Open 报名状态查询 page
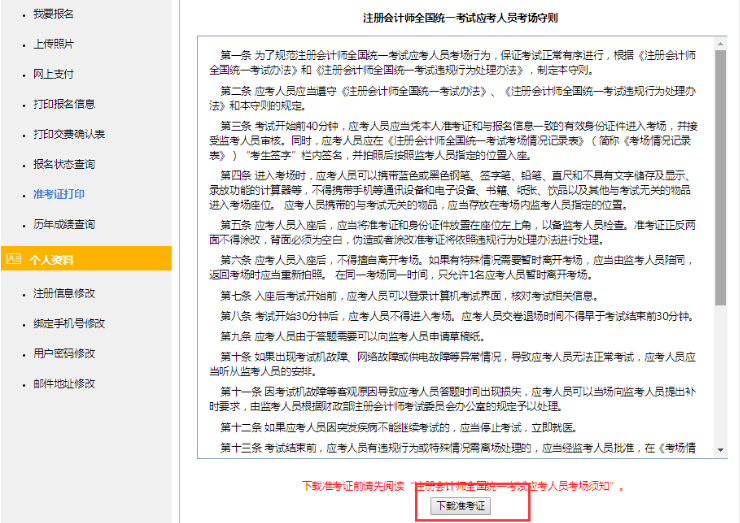The width and height of the screenshot is (740, 523). [x=64, y=164]
